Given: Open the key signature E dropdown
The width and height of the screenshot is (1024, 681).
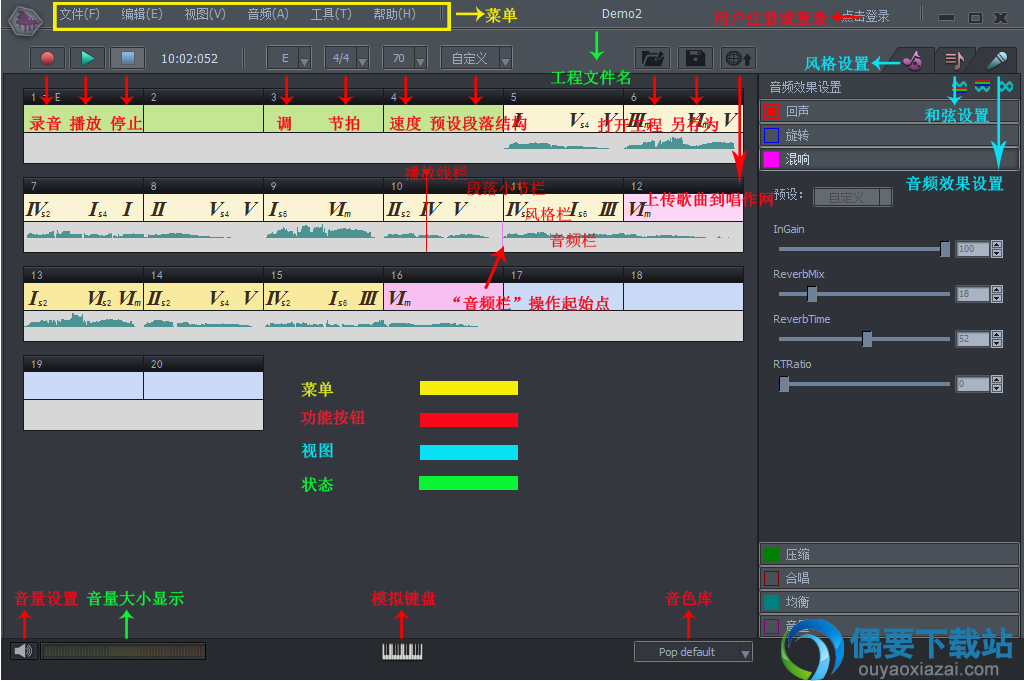Looking at the screenshot, I should pos(289,58).
